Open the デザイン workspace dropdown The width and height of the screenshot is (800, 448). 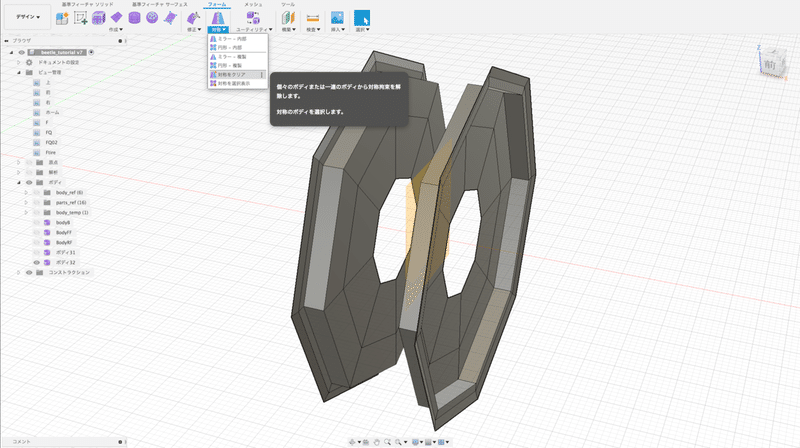pos(28,17)
